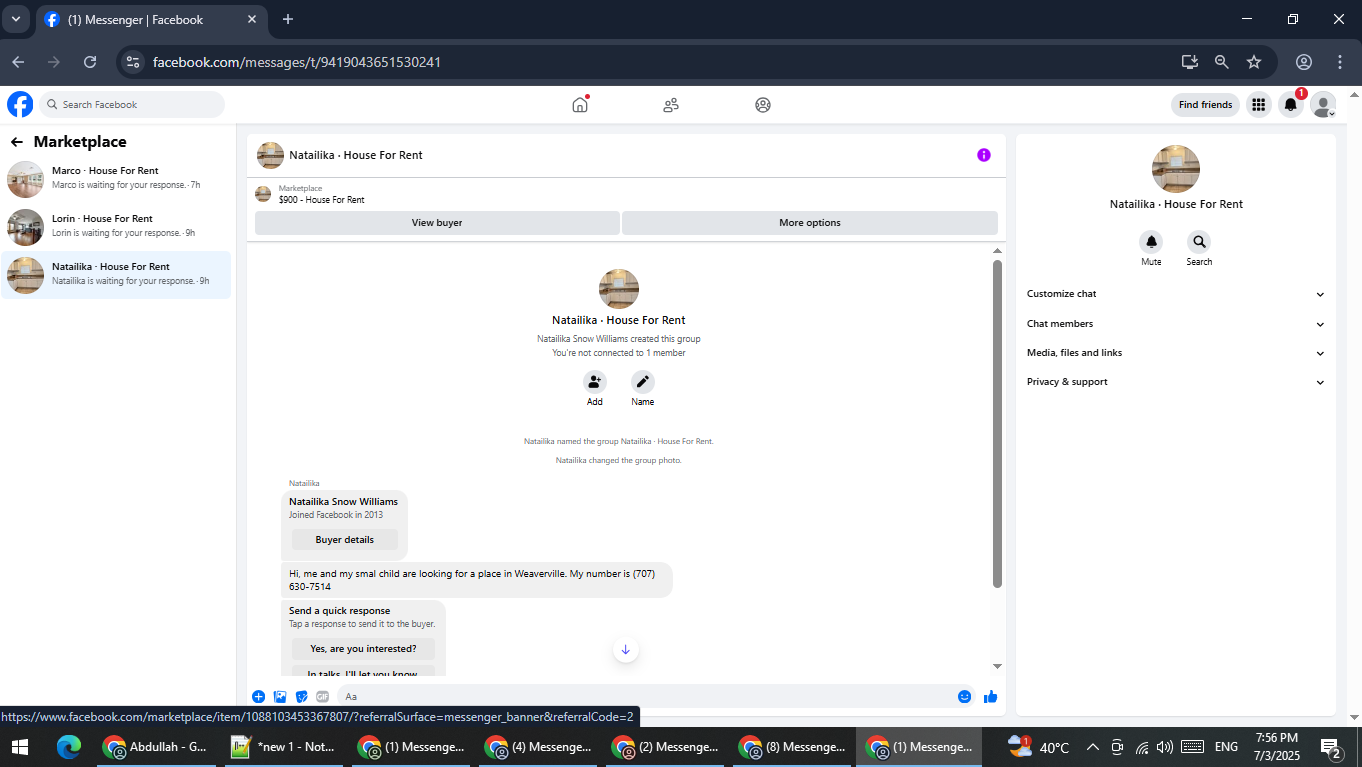Open Notepad new 1 taskbar item

tap(284, 747)
